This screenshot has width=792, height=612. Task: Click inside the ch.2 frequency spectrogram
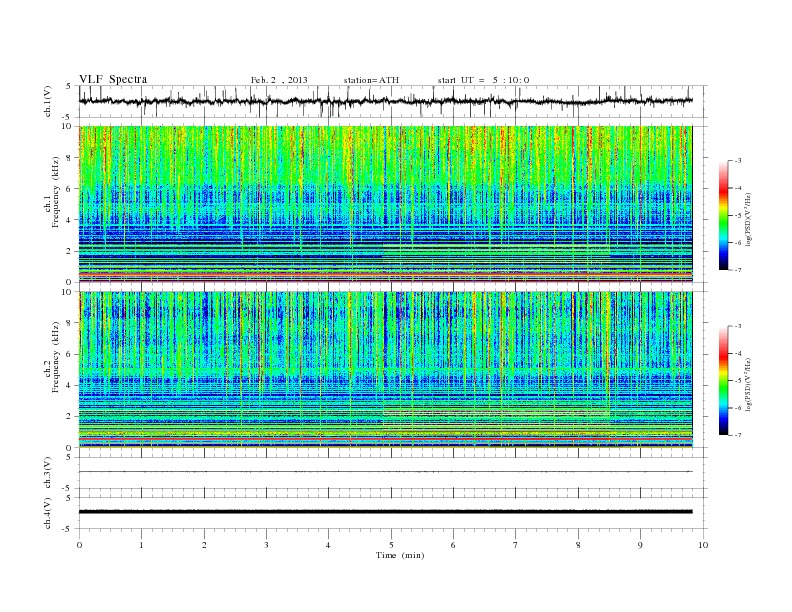click(386, 370)
